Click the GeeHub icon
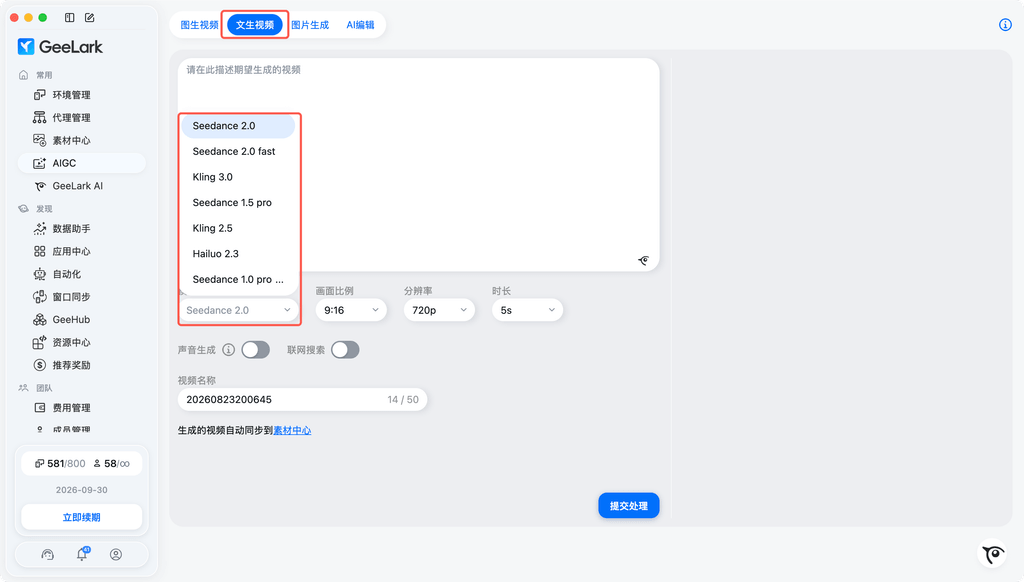 pos(40,319)
